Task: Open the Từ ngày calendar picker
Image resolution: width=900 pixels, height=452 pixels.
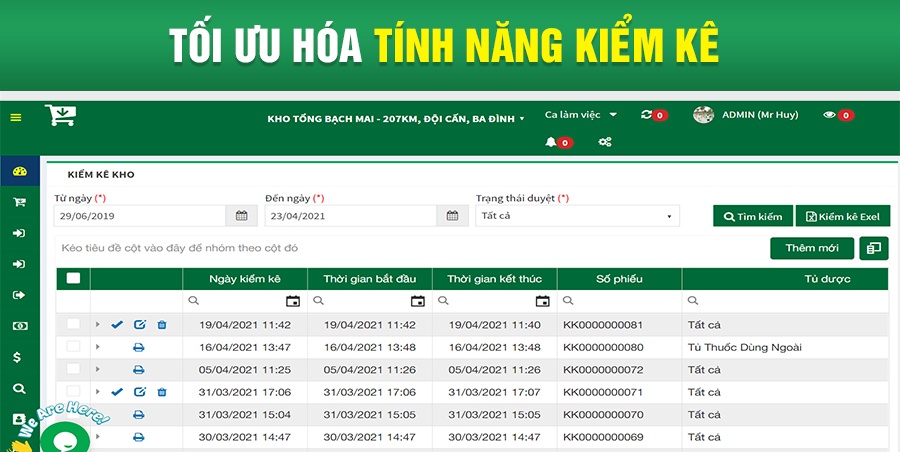Action: tap(242, 216)
